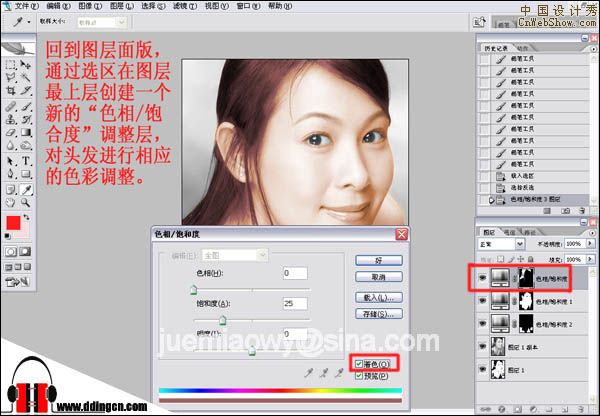This screenshot has height=416, width=600.
Task: Select the Path Selection tool
Action: [11, 161]
